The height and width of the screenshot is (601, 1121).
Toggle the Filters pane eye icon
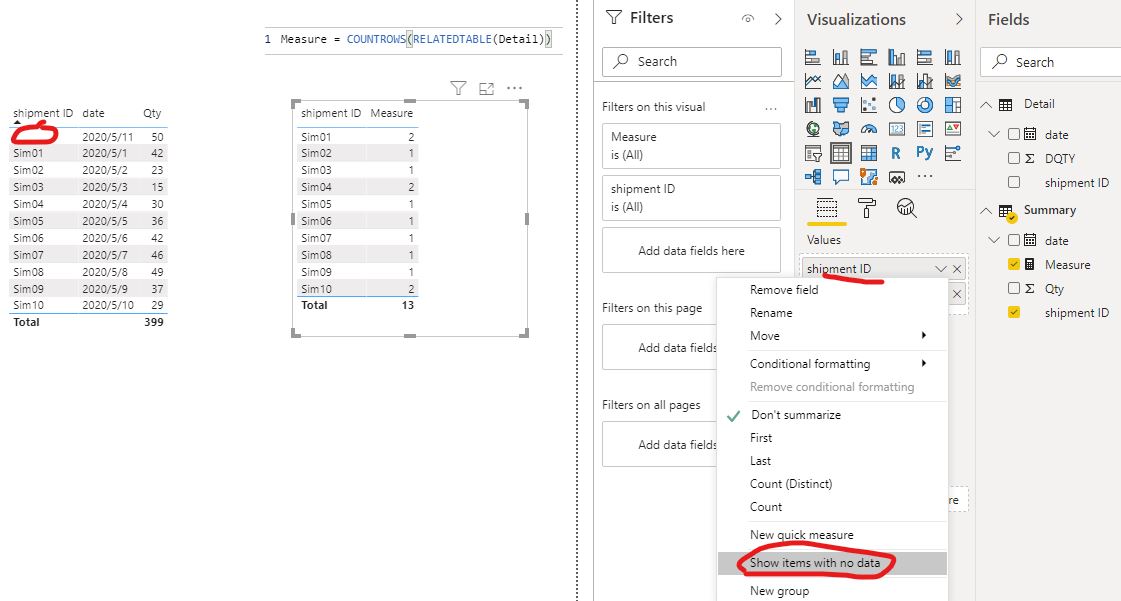click(748, 19)
